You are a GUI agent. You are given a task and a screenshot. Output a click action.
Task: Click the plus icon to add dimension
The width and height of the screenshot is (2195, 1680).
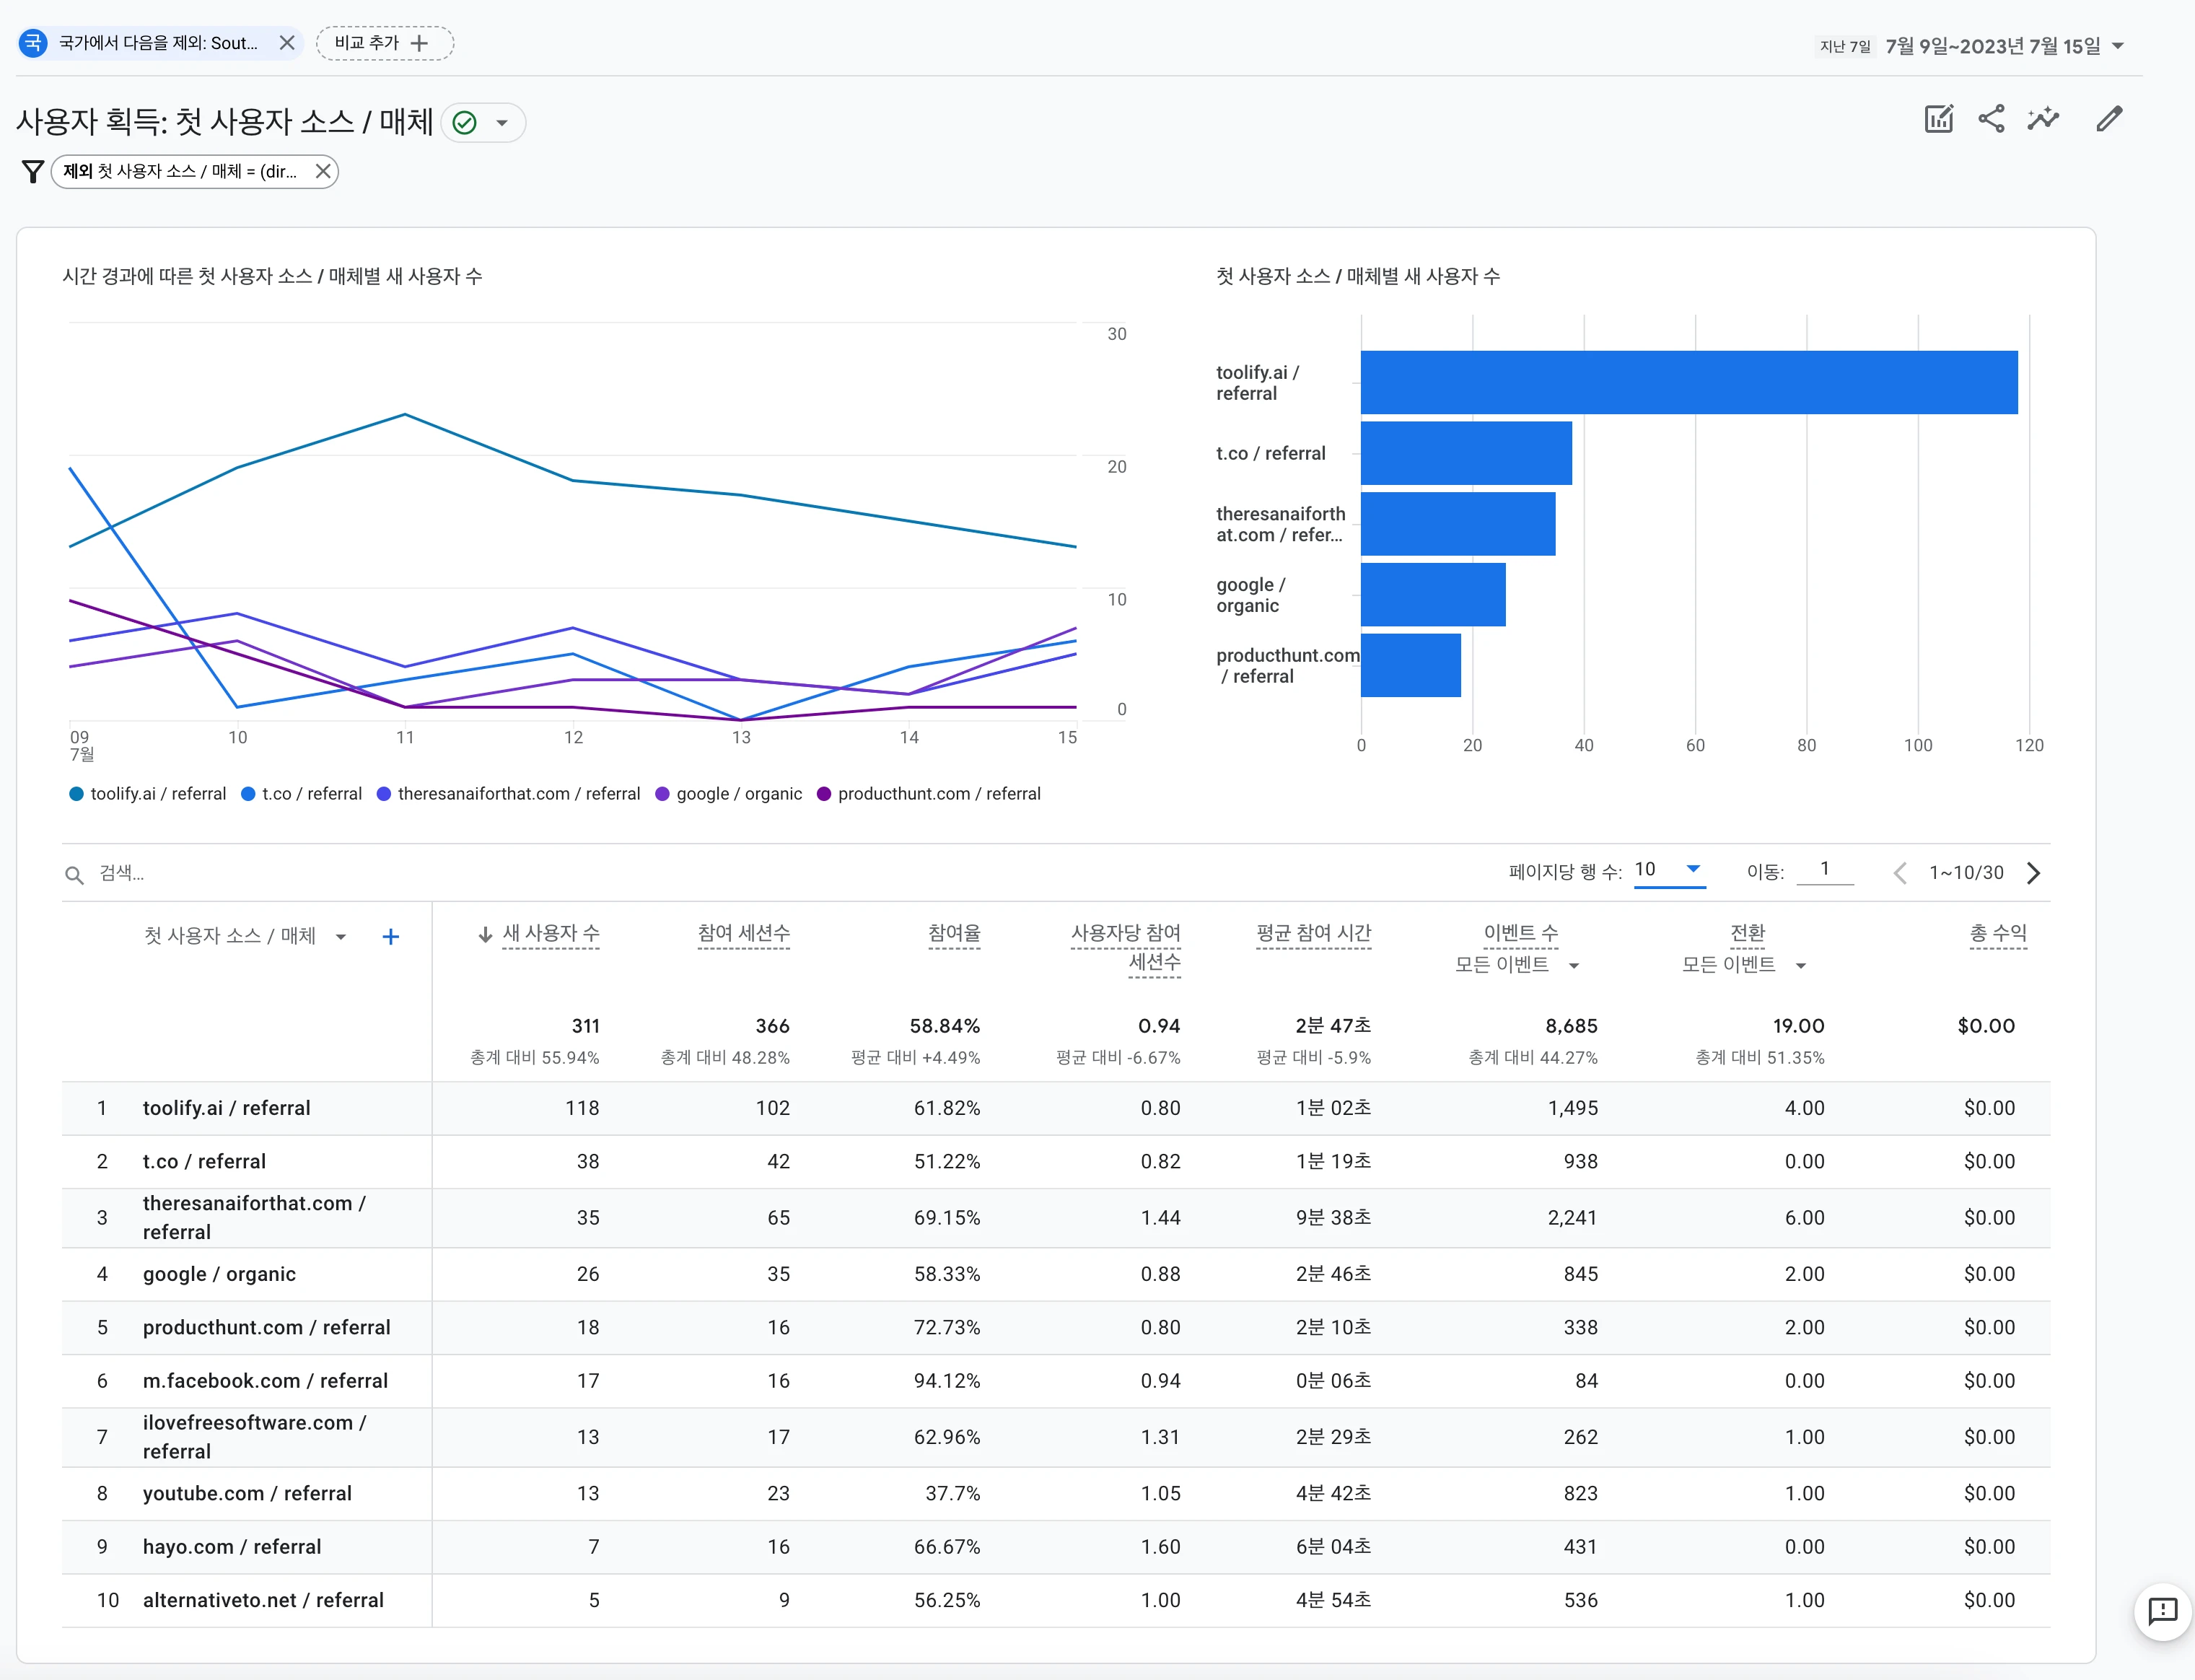pos(391,937)
